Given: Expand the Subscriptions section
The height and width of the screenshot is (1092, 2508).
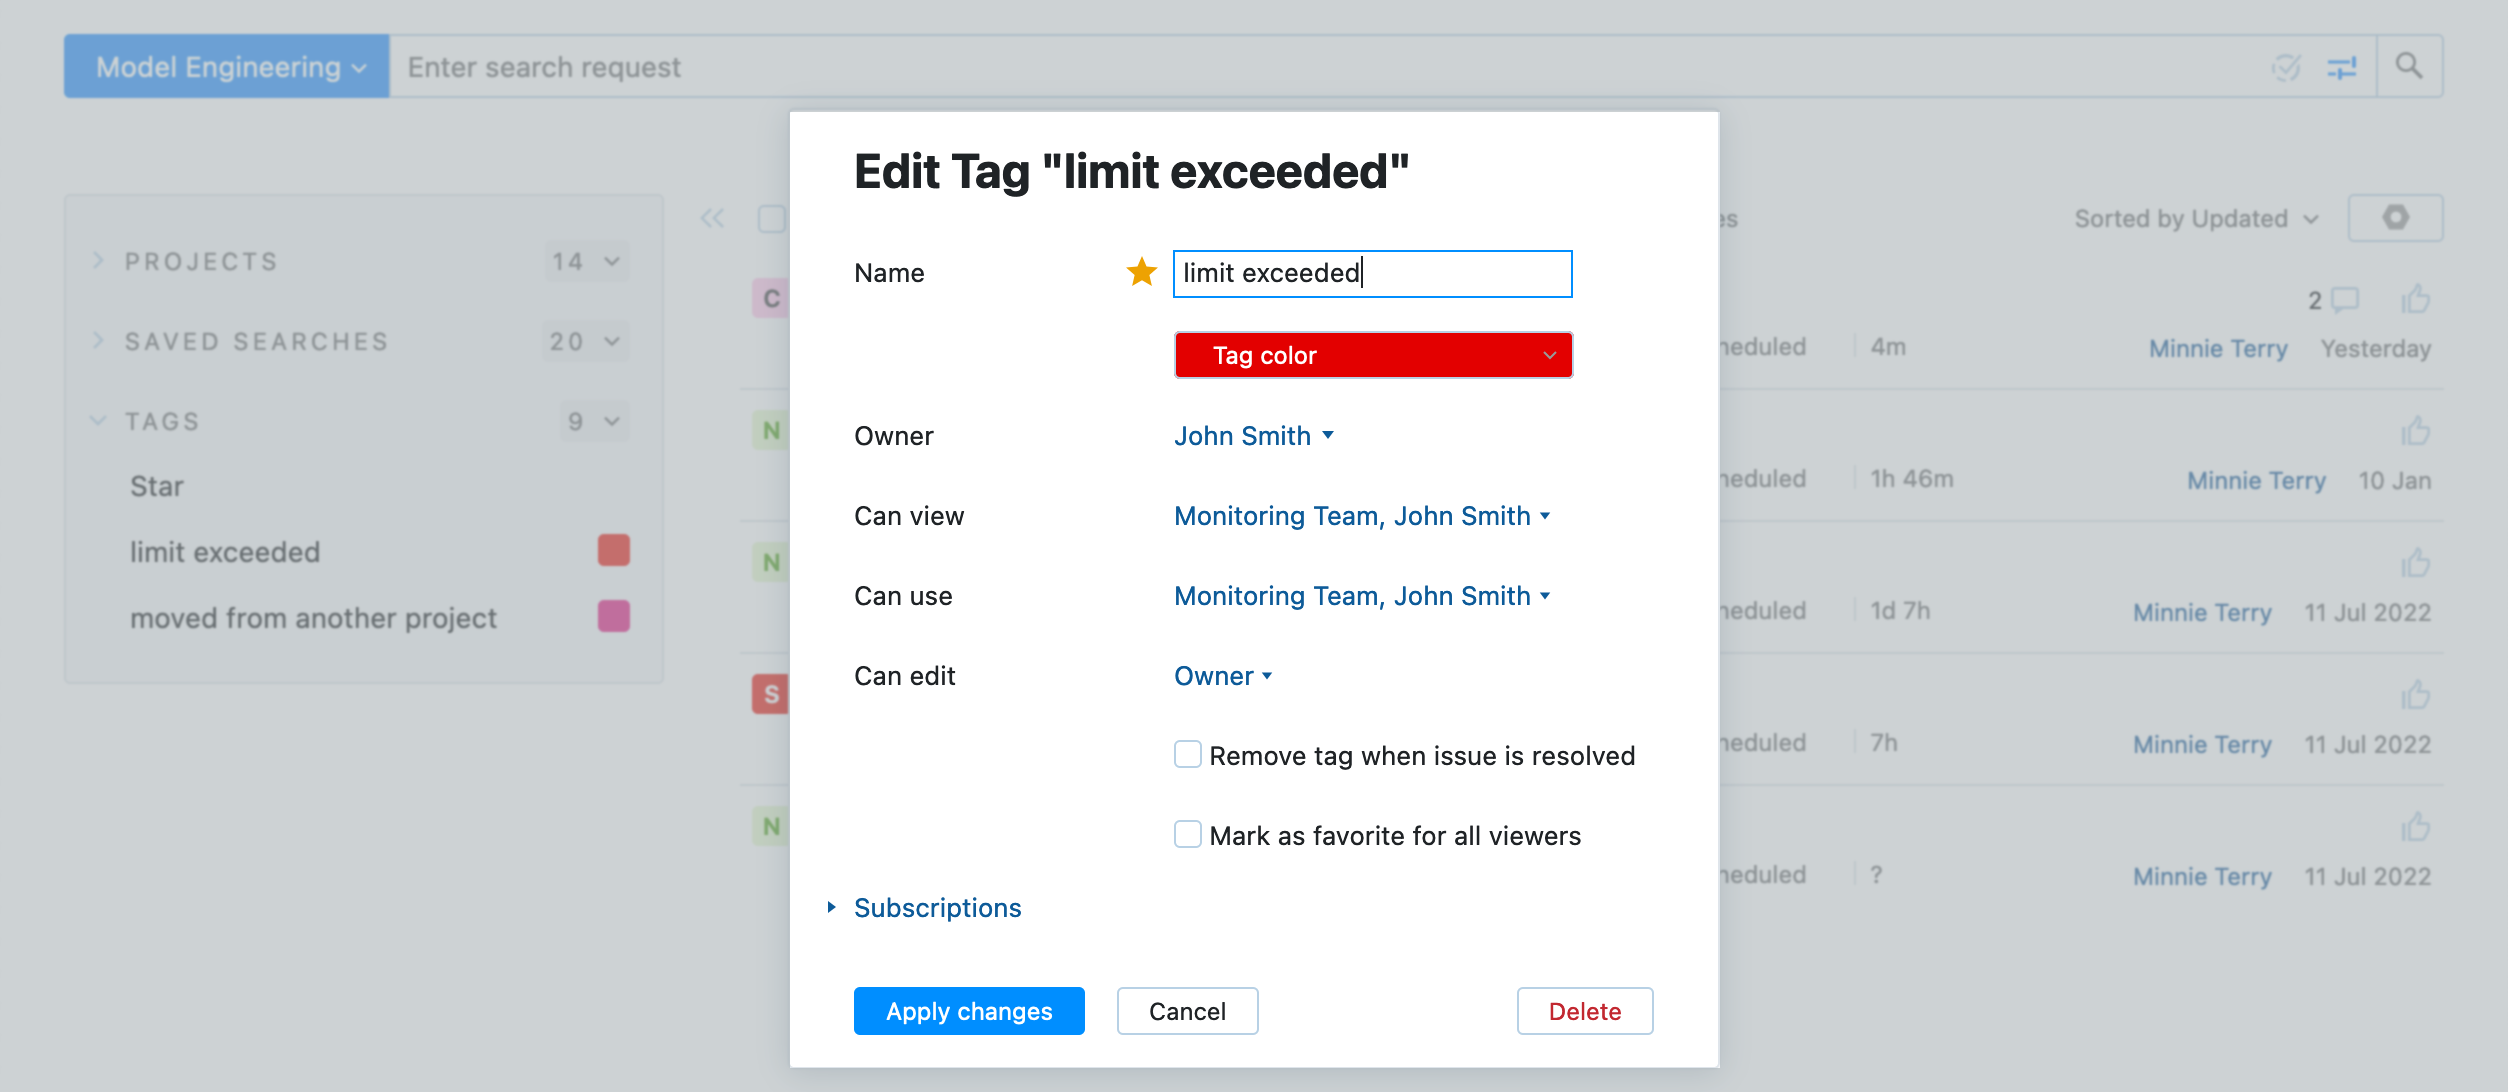Looking at the screenshot, I should pyautogui.click(x=936, y=907).
